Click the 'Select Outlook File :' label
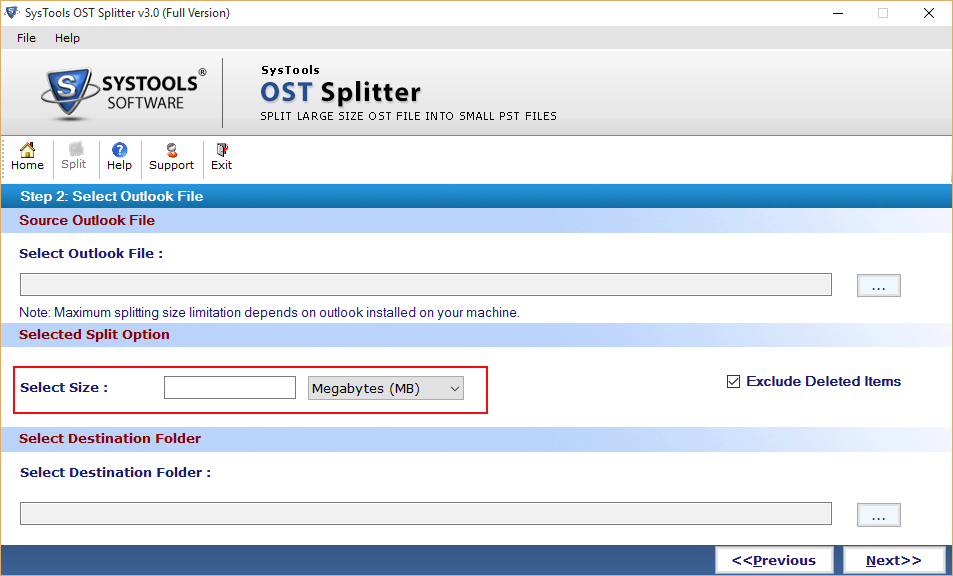 click(x=91, y=253)
